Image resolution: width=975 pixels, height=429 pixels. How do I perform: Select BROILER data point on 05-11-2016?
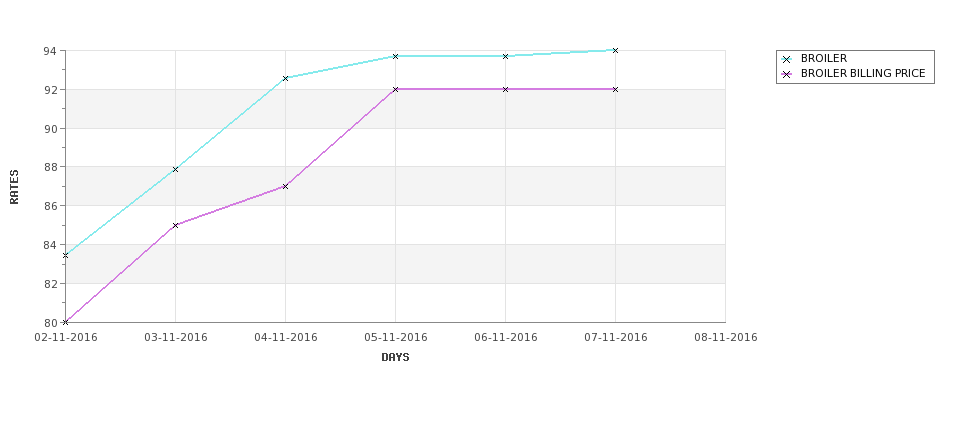click(x=395, y=57)
